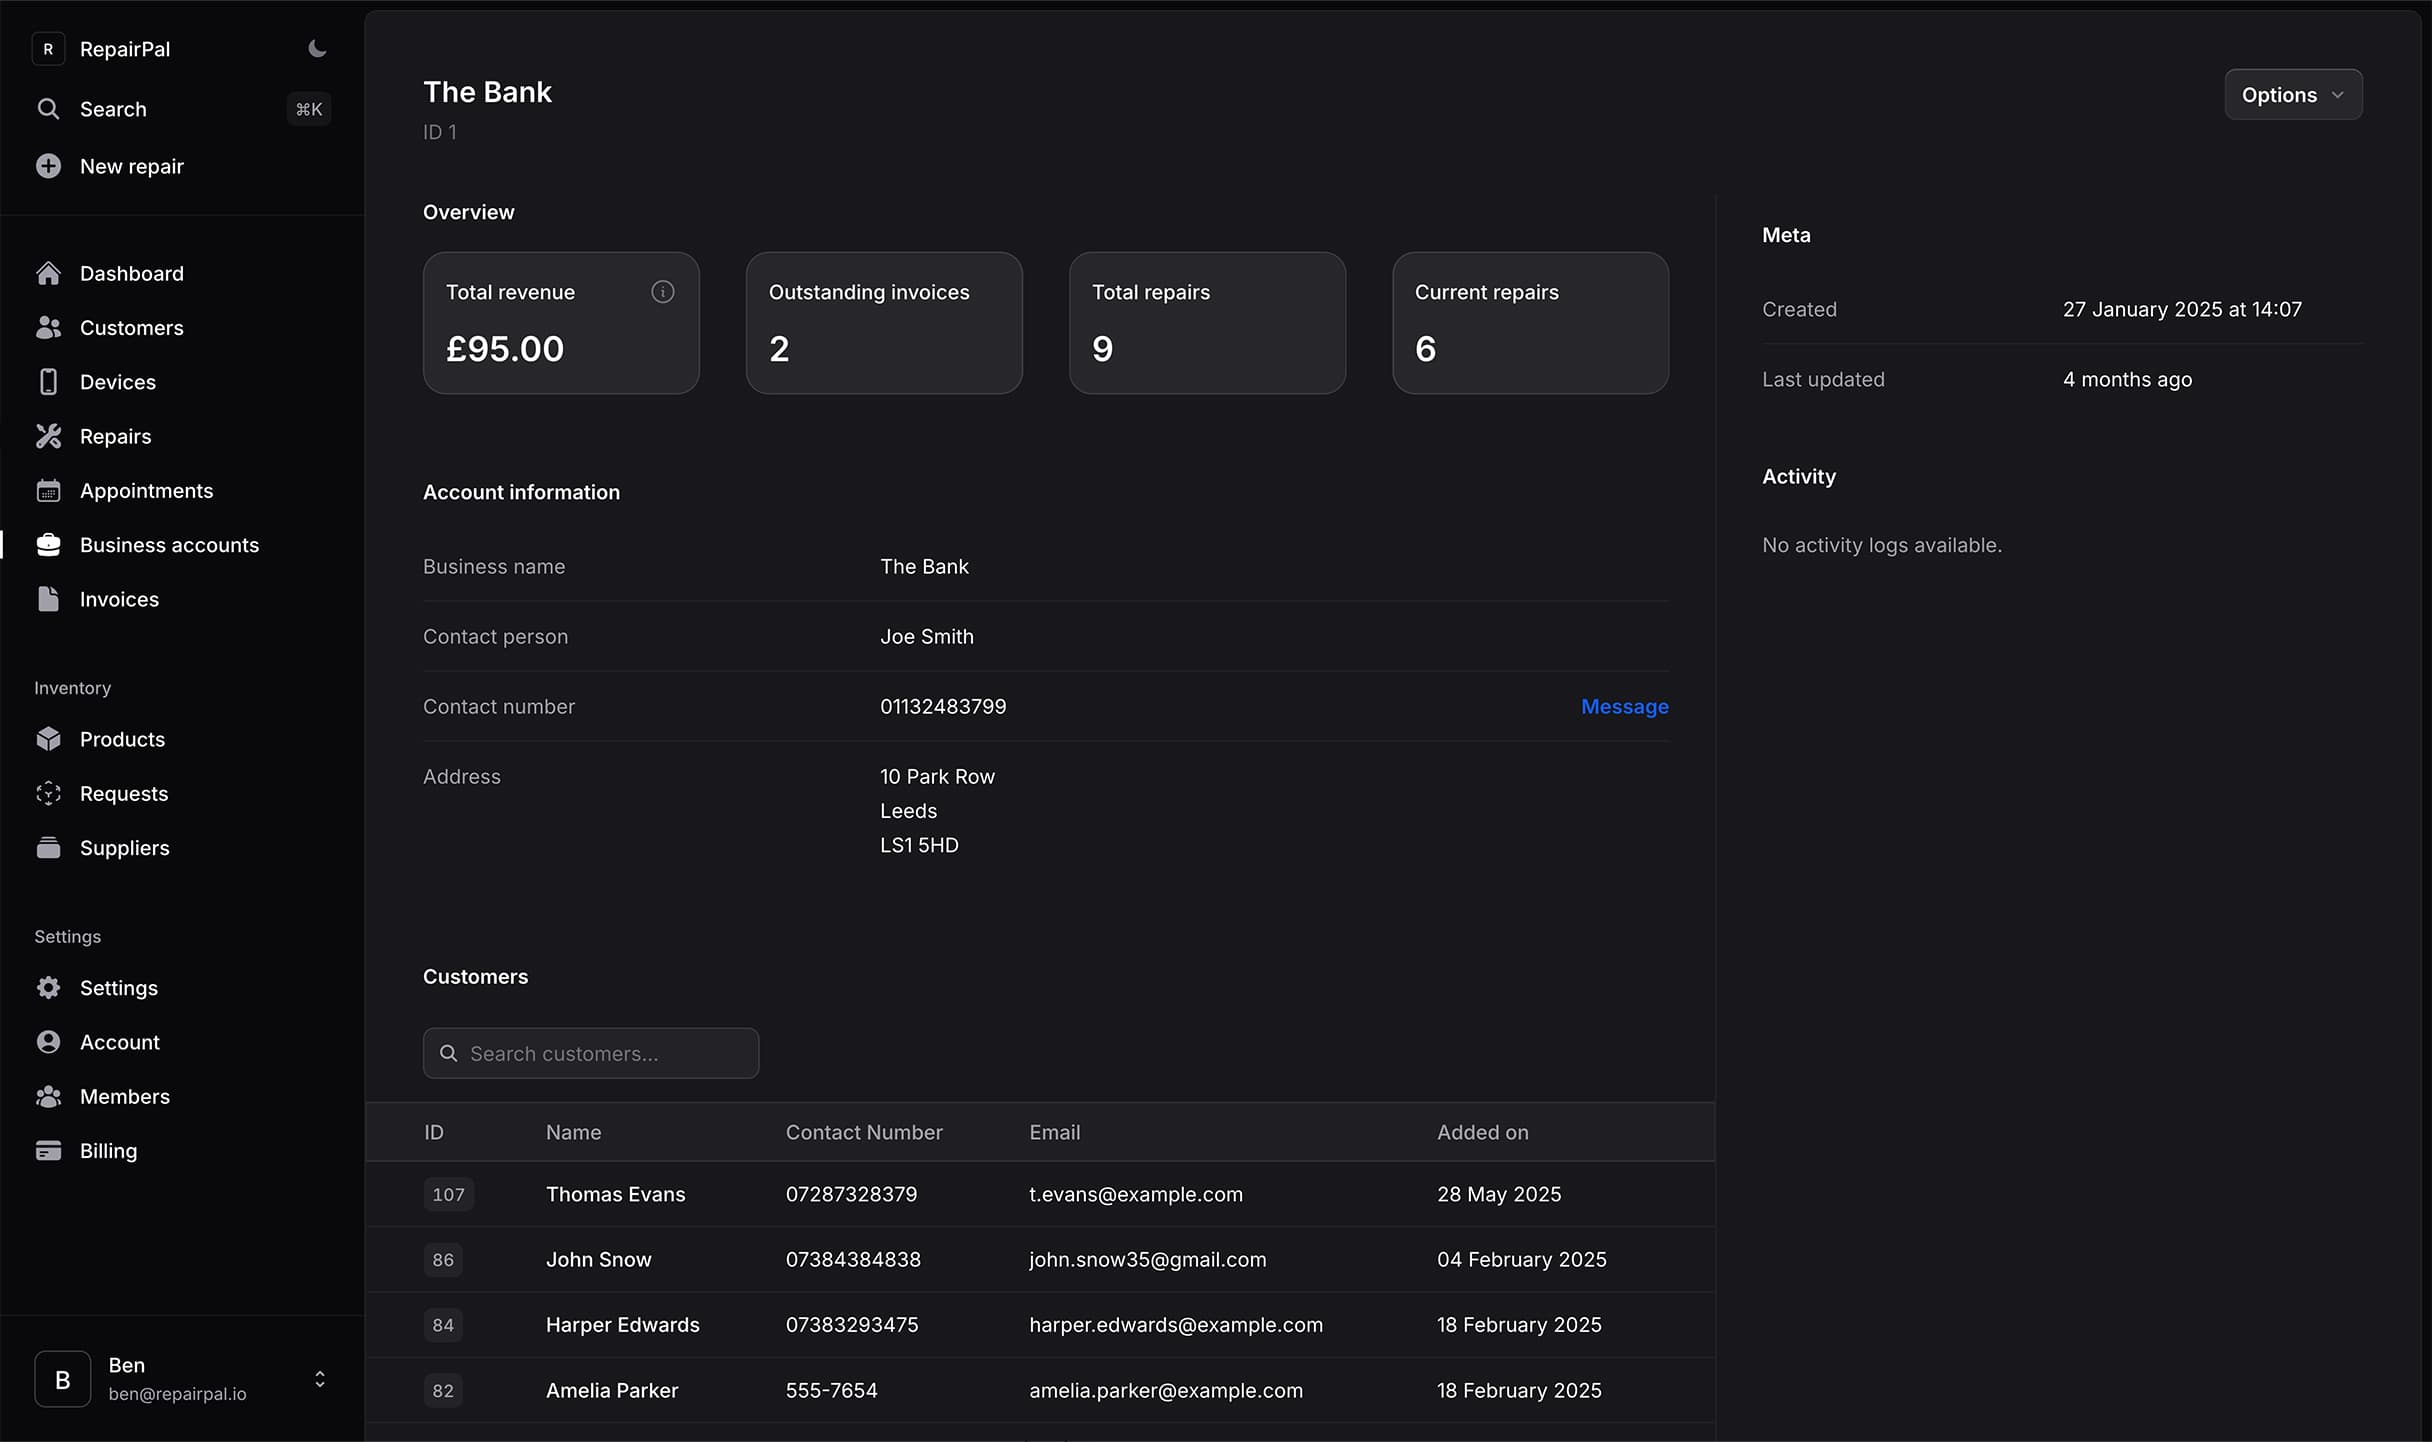This screenshot has width=2432, height=1442.
Task: Click the Requests dashed-circle icon
Action: [x=48, y=794]
